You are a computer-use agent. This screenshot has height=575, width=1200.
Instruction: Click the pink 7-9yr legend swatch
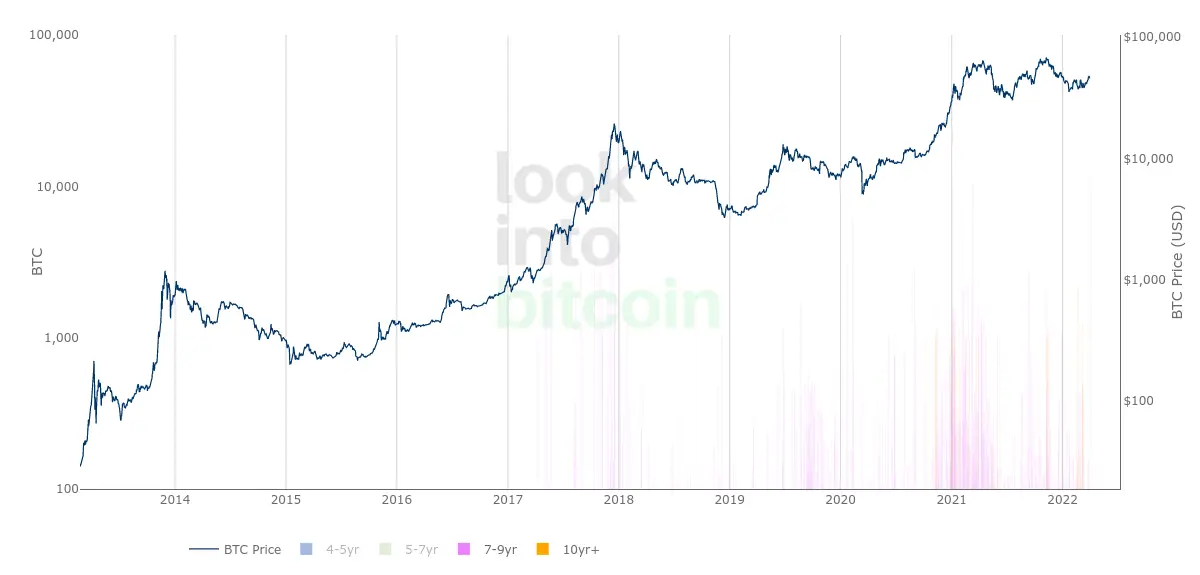(x=464, y=549)
